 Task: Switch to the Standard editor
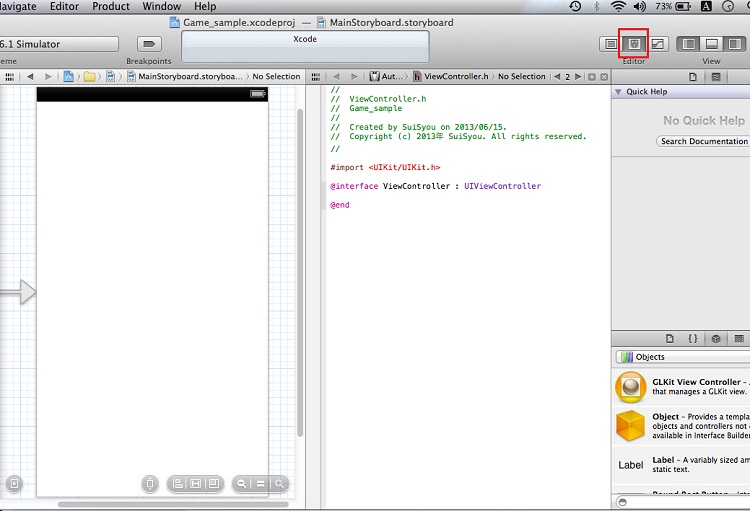tap(610, 44)
